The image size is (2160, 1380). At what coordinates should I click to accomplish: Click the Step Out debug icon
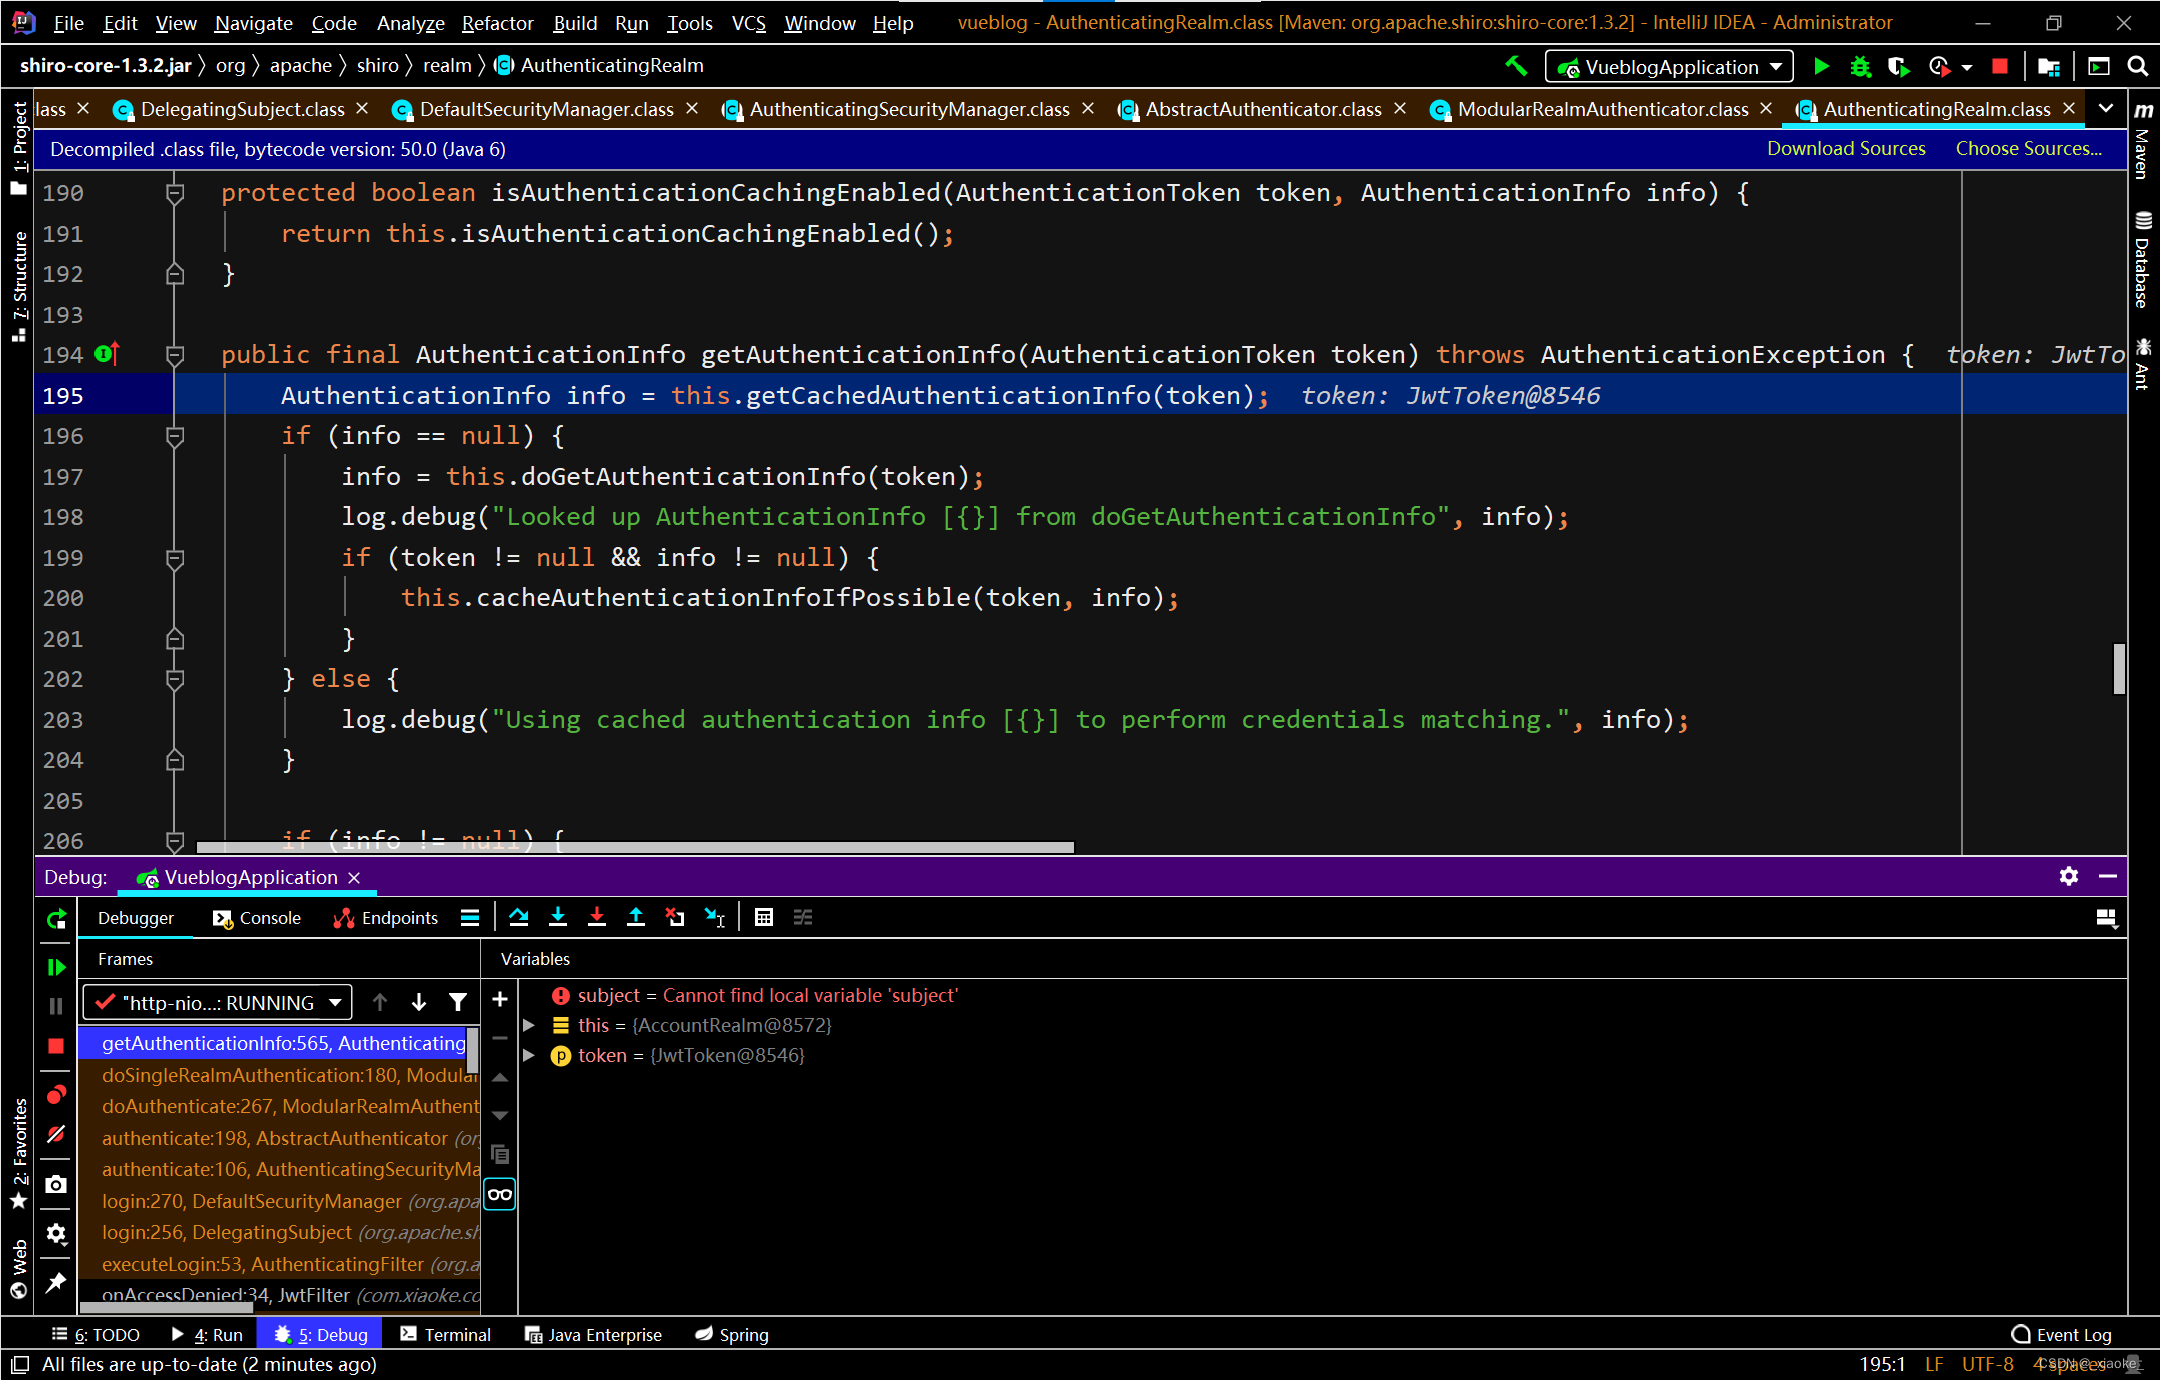click(636, 917)
